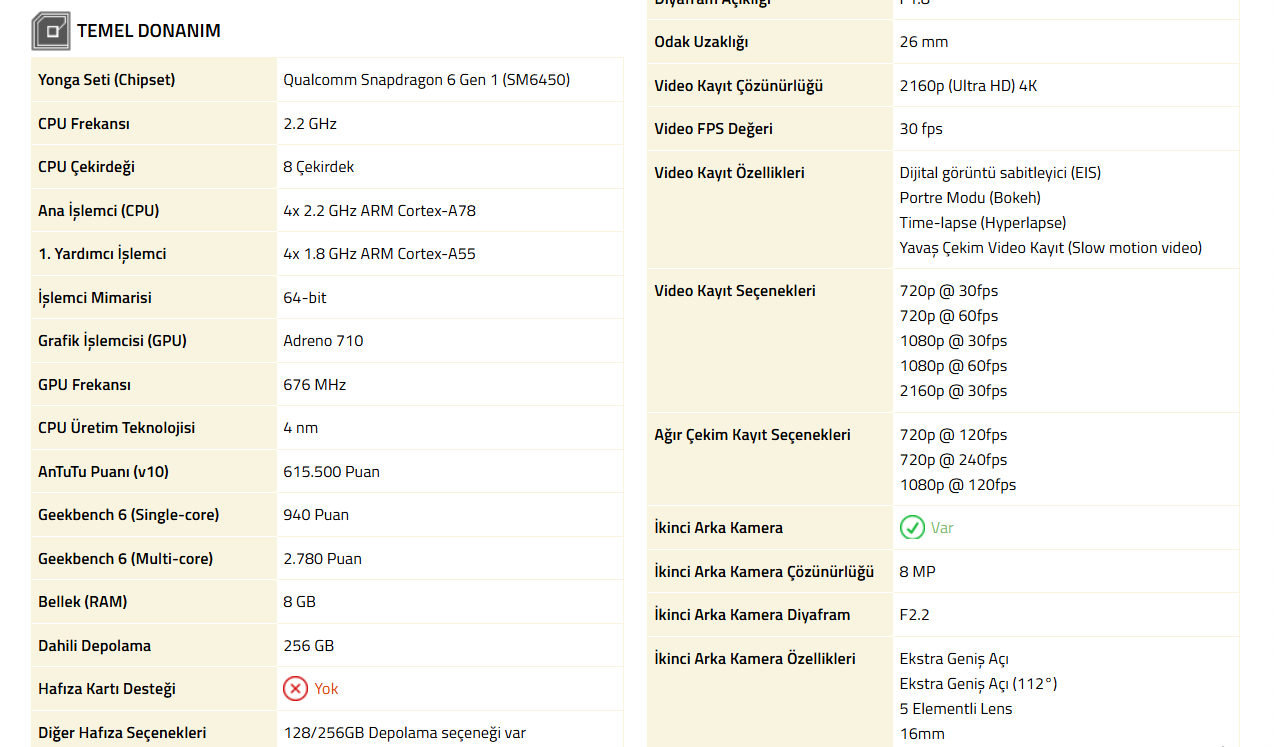The height and width of the screenshot is (747, 1274).
Task: Select the 1080p @ 60fps line
Action: click(x=953, y=366)
